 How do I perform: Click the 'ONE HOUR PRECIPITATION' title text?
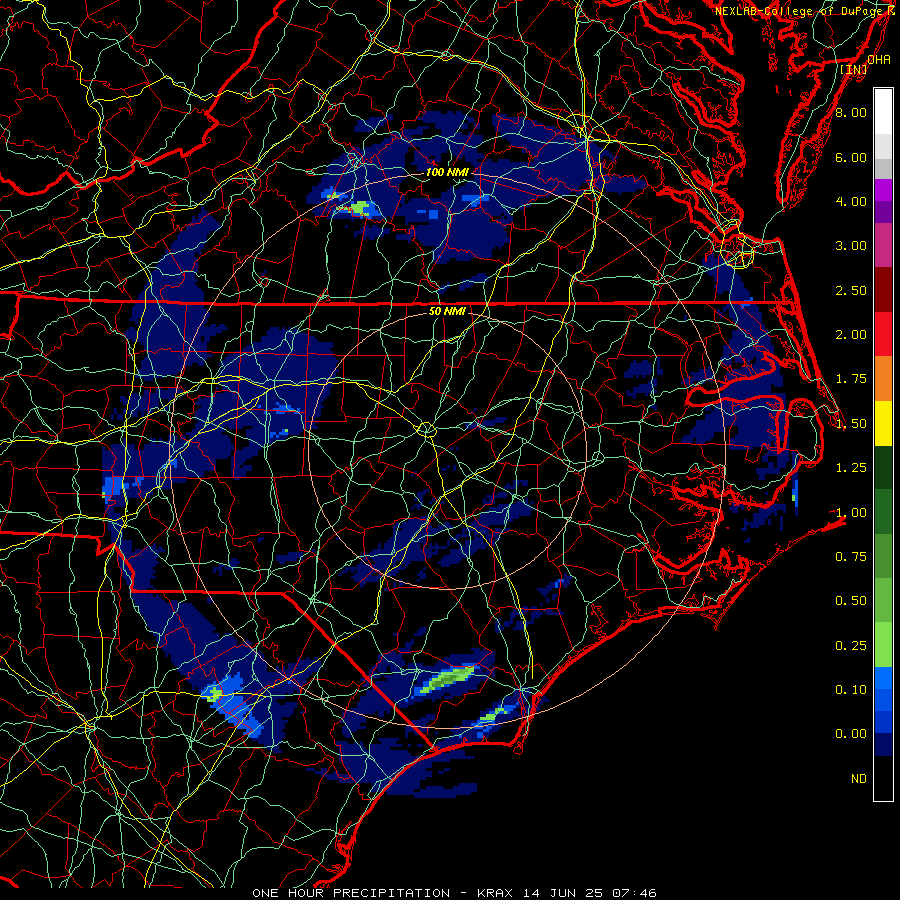[x=351, y=893]
